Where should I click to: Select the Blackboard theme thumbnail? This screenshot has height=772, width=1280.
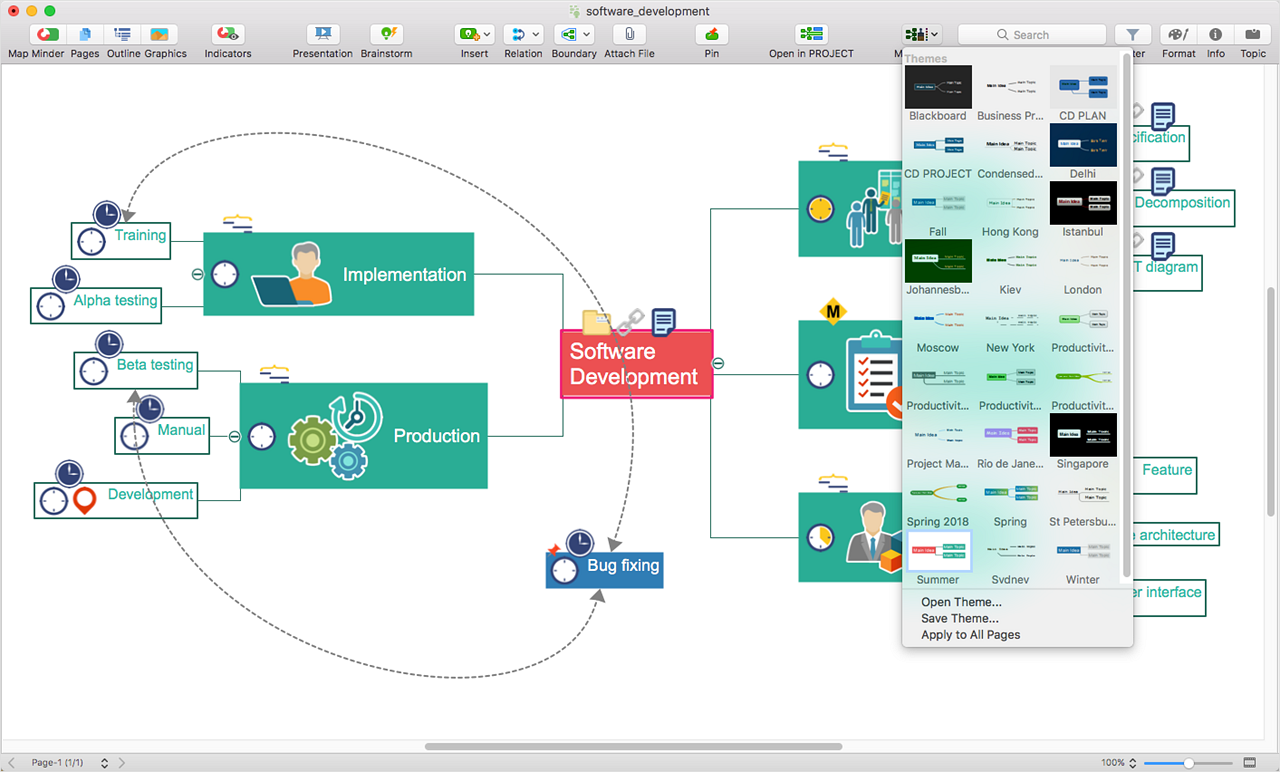pyautogui.click(x=938, y=87)
